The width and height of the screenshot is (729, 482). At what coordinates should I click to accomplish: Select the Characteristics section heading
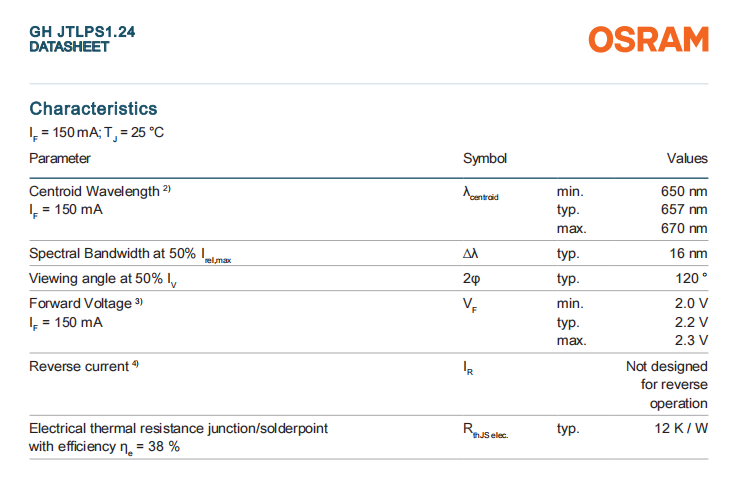(x=93, y=108)
